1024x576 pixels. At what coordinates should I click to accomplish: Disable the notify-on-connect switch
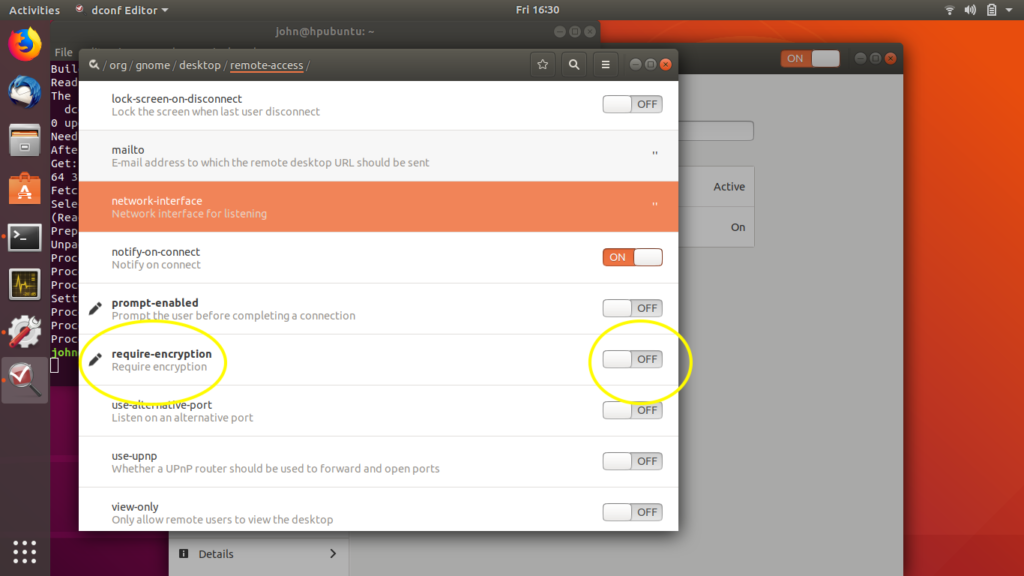point(632,257)
